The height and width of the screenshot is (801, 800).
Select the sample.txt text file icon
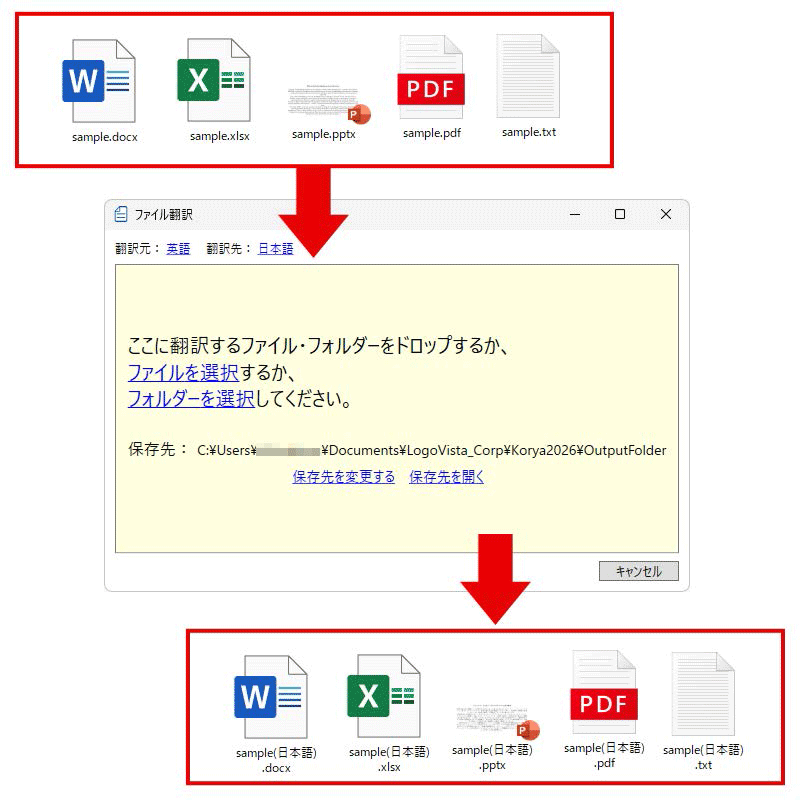528,78
